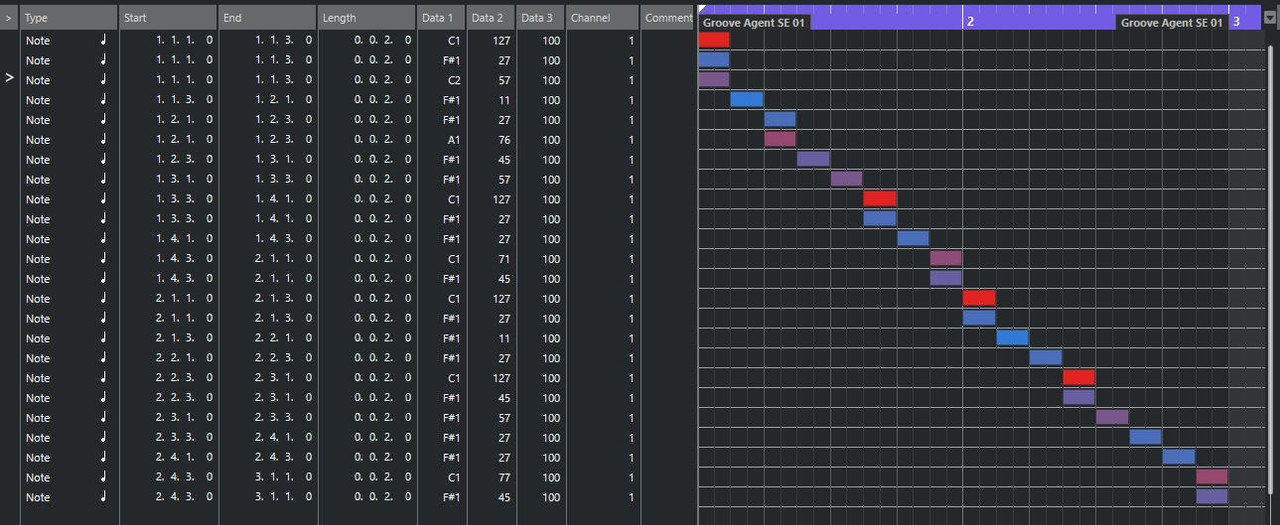The width and height of the screenshot is (1280, 525).
Task: Select the Data 2 value '76'
Action: tap(504, 139)
